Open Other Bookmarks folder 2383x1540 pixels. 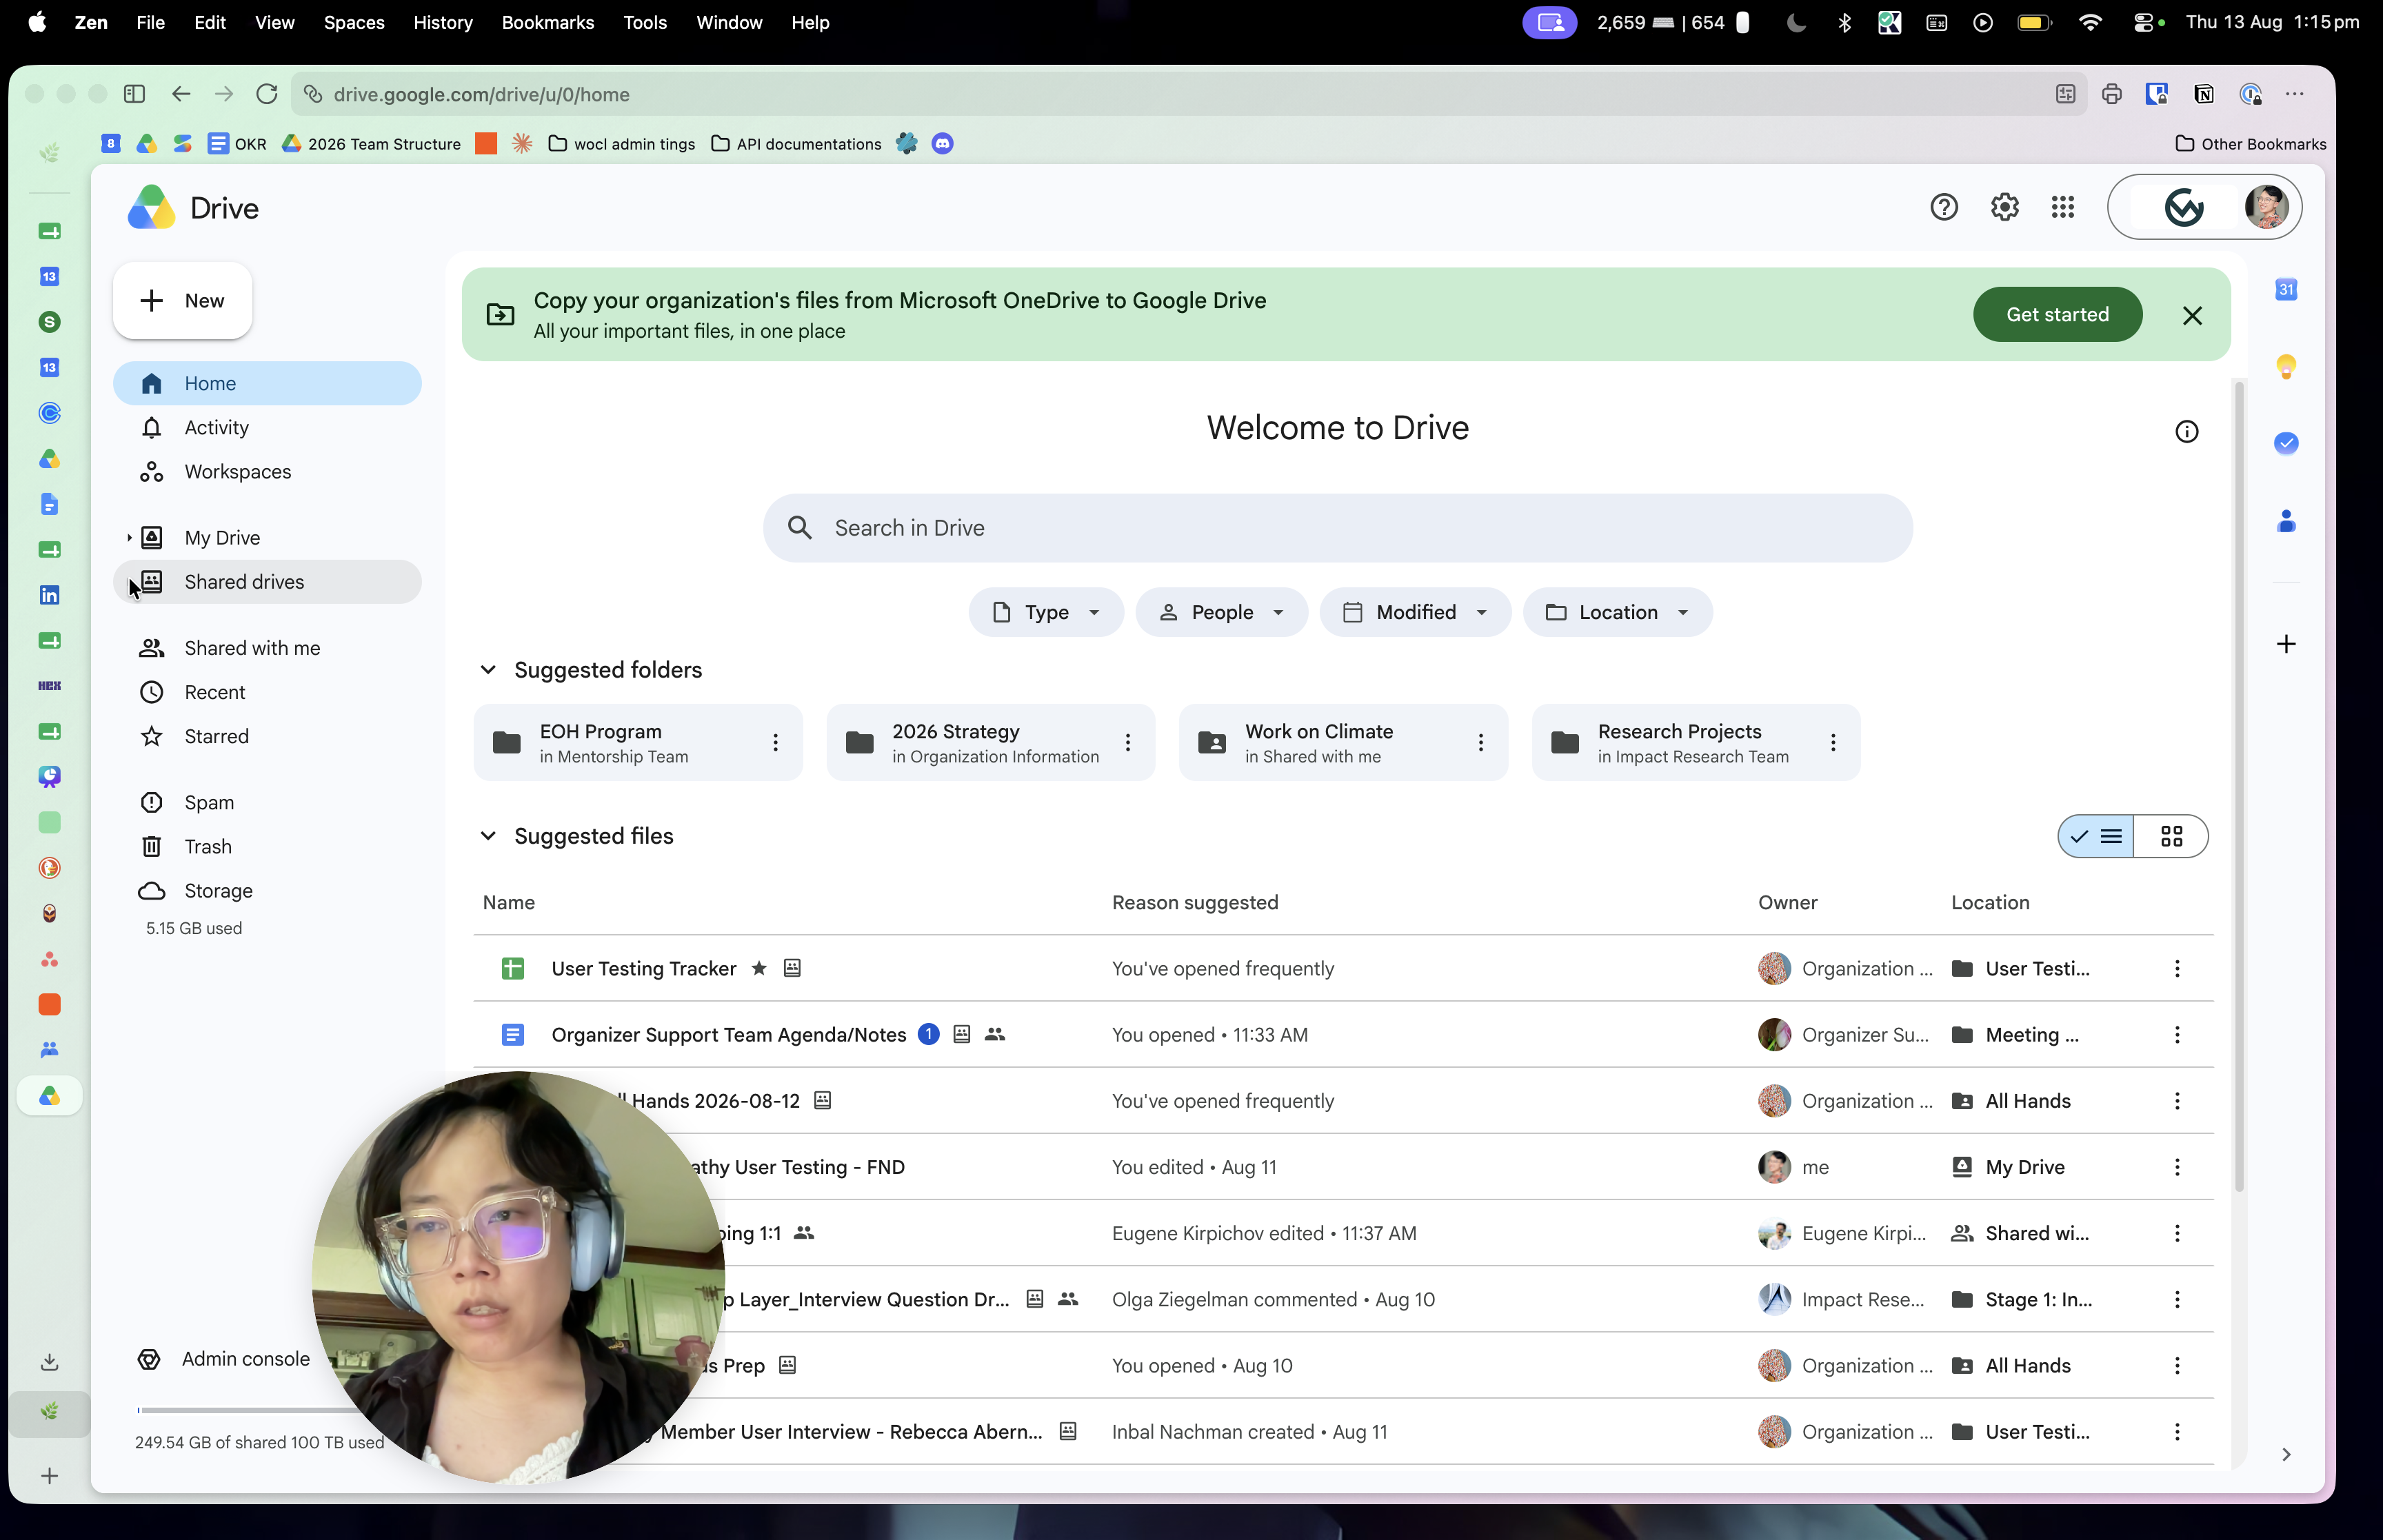point(2250,144)
